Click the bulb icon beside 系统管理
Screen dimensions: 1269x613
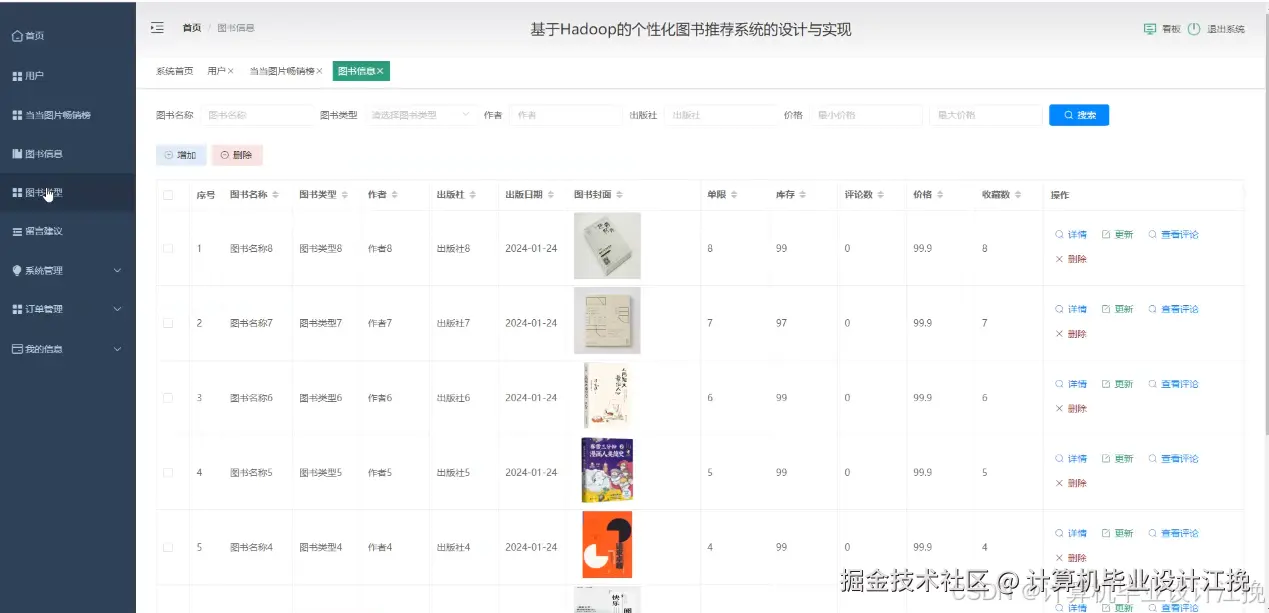click(17, 270)
